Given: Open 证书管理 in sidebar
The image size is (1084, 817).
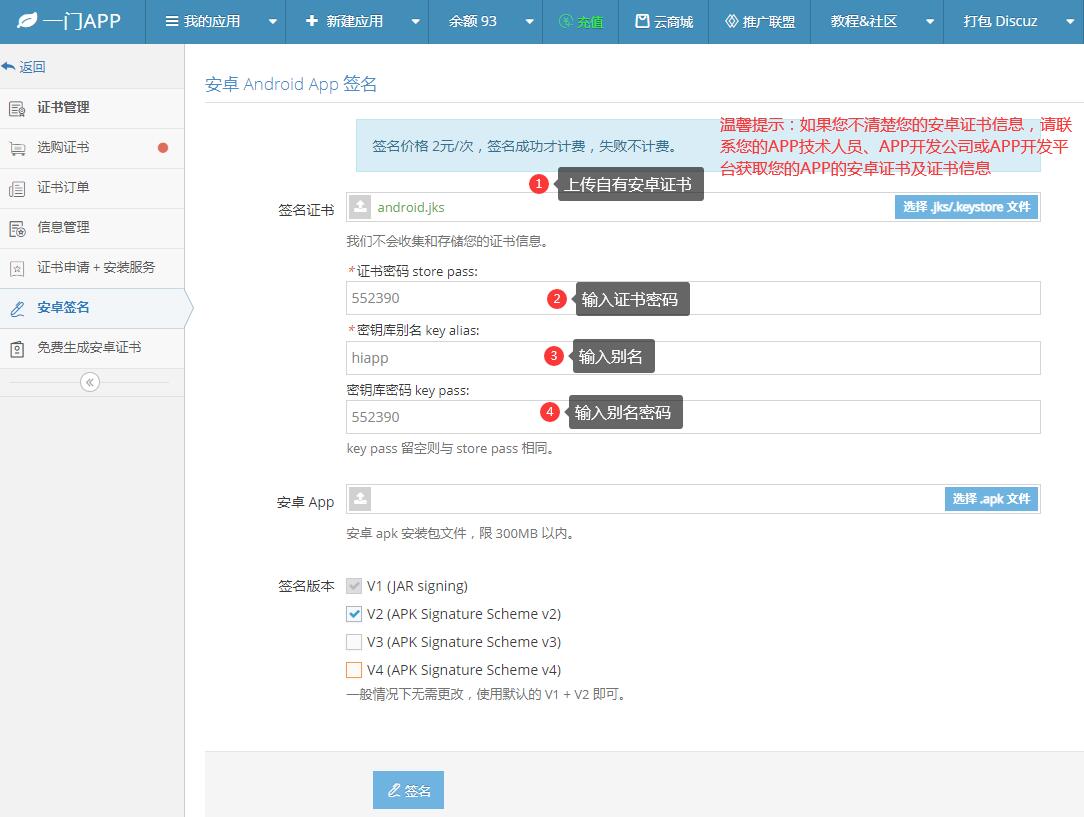Looking at the screenshot, I should tap(92, 108).
